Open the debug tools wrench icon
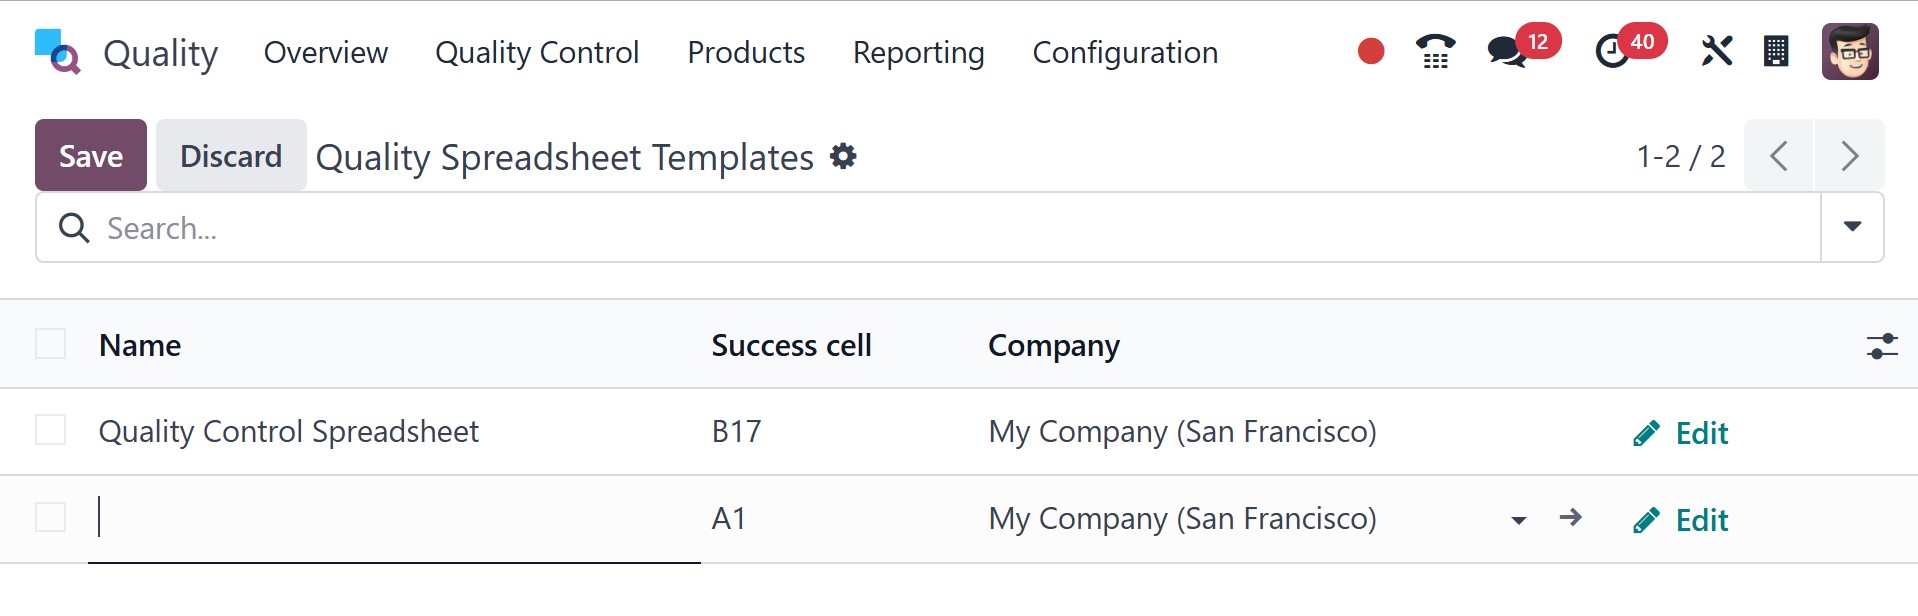 pyautogui.click(x=1716, y=51)
